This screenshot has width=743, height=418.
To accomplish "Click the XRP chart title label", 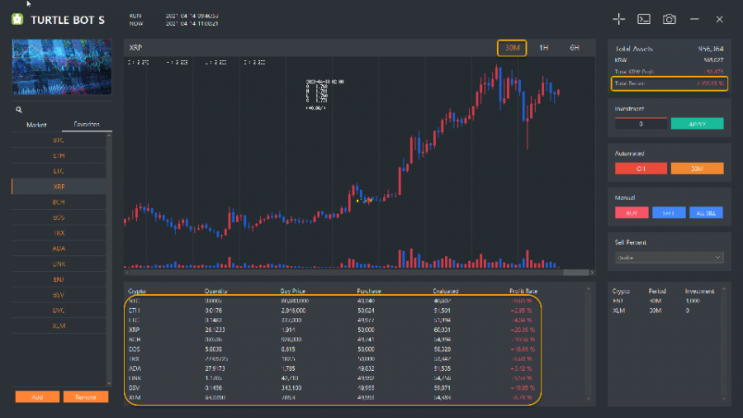I will (136, 48).
